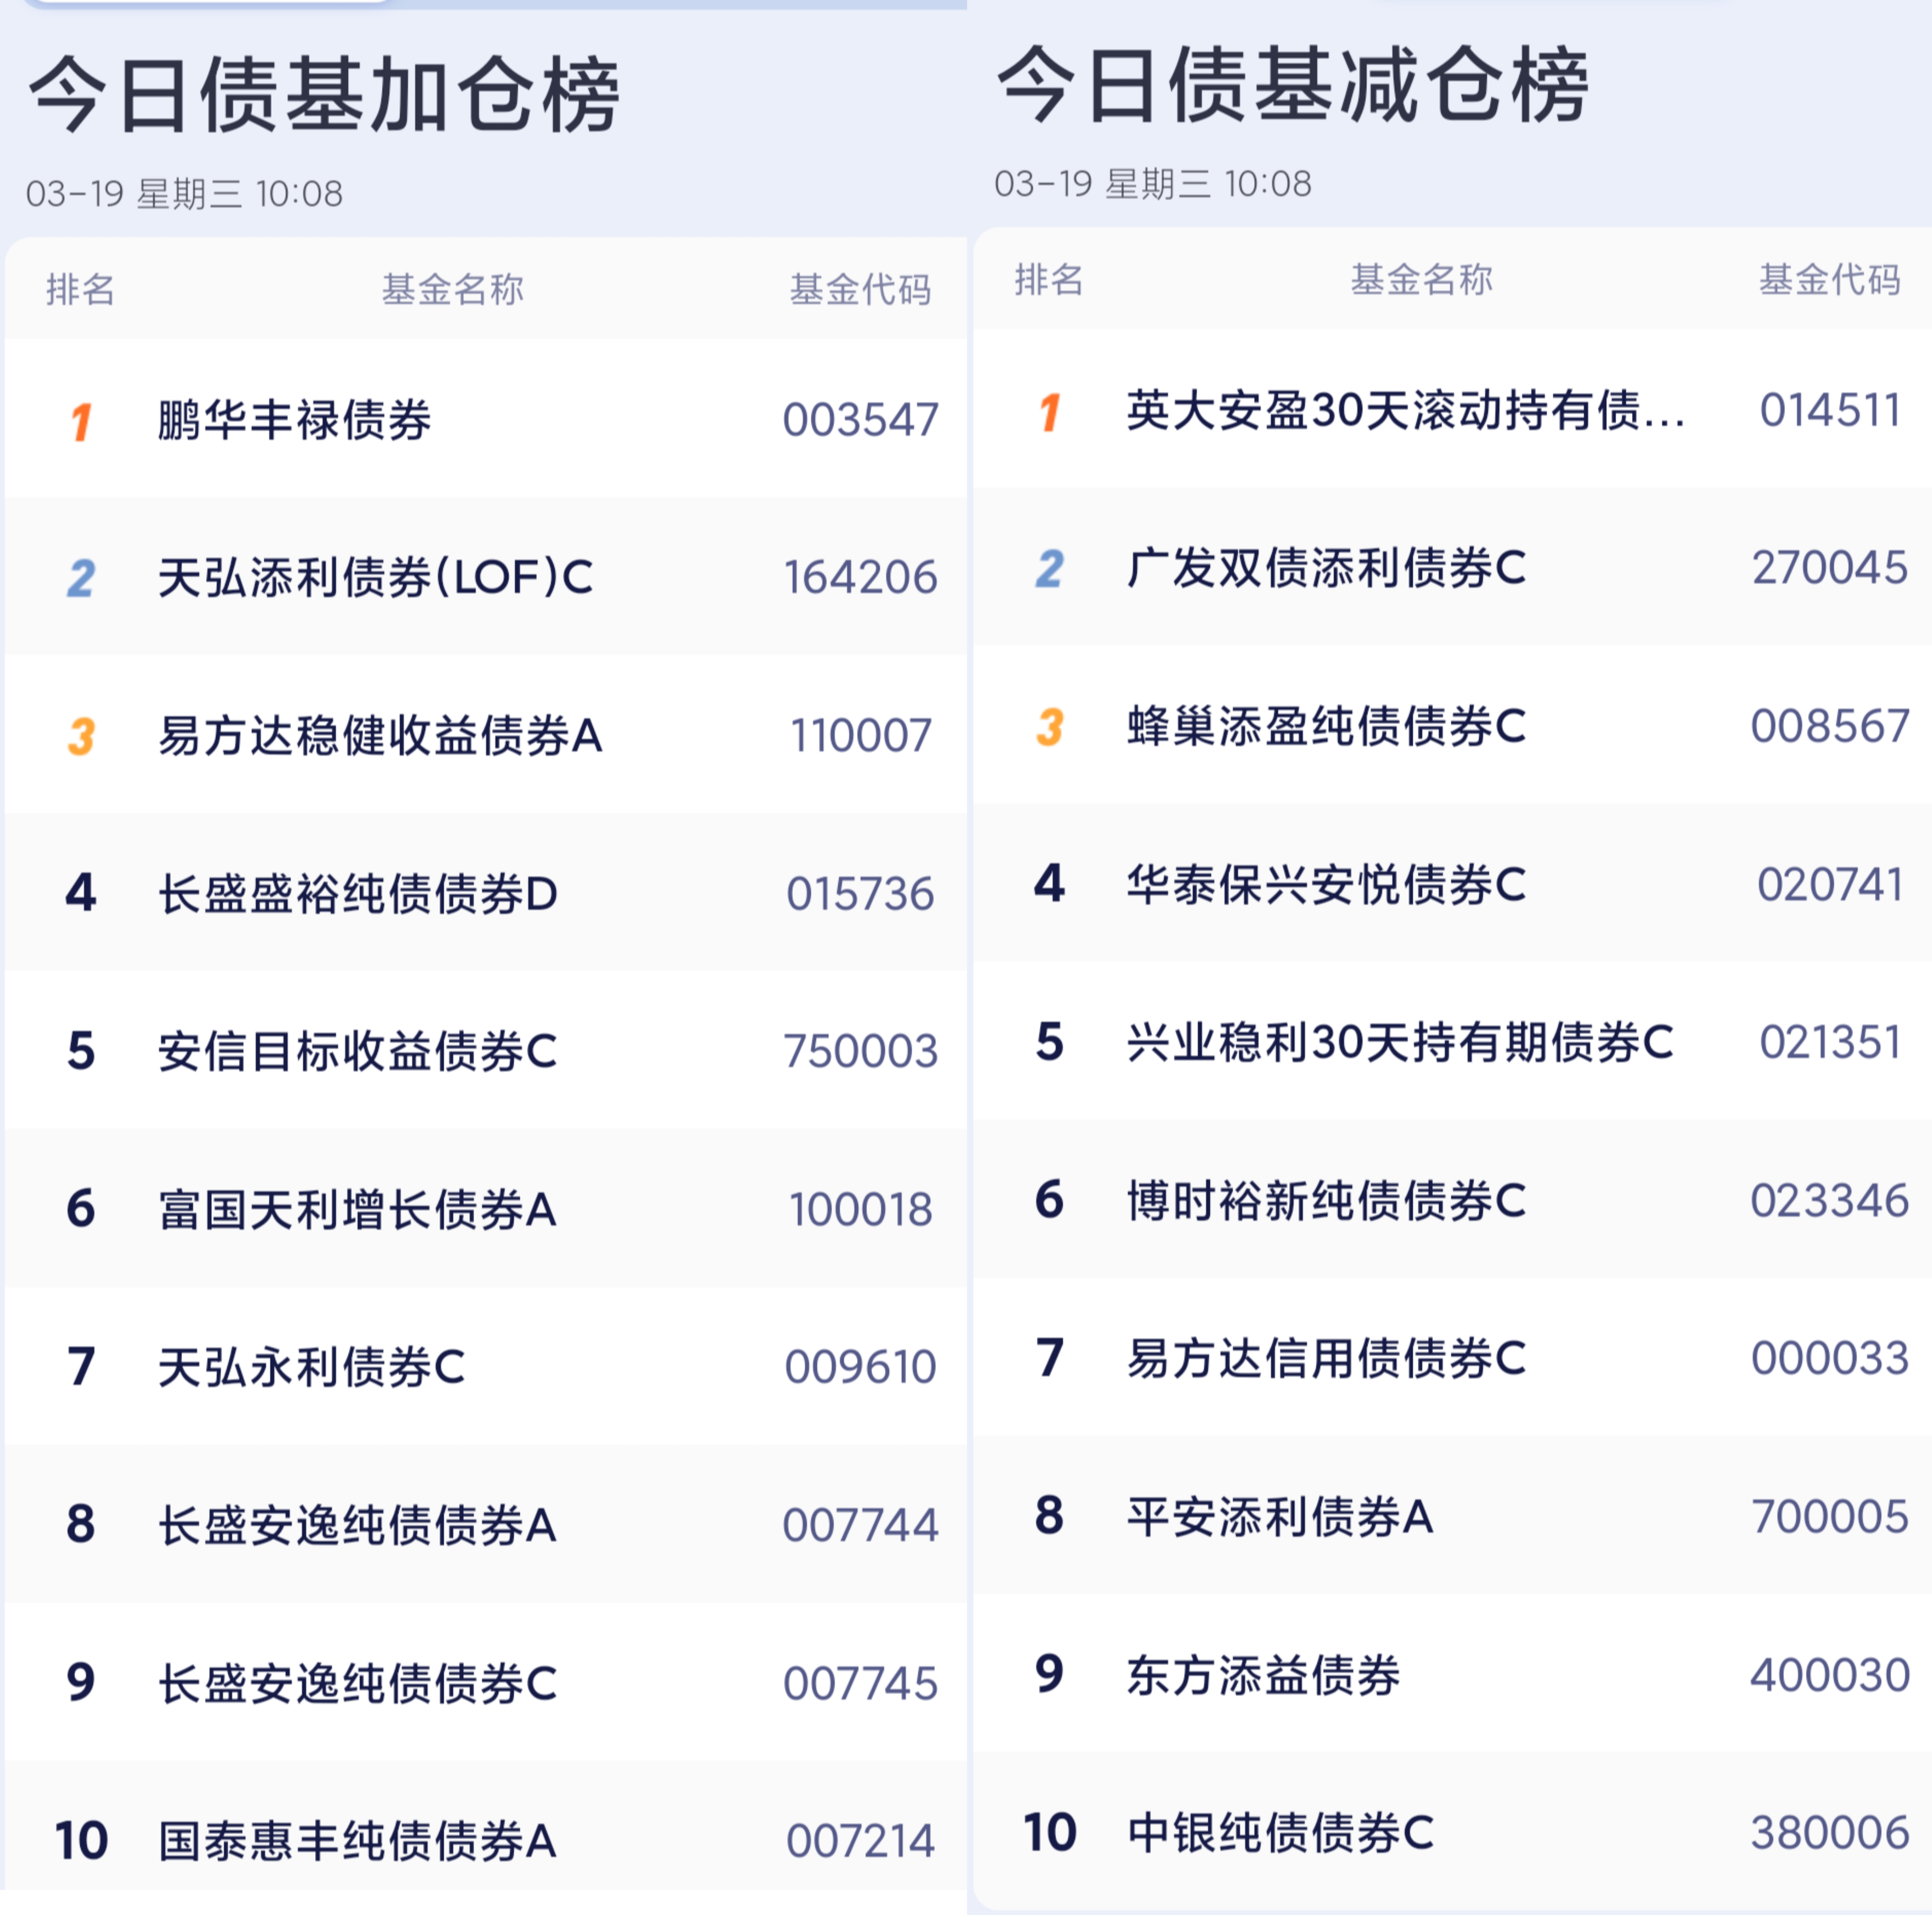Click the rank 3 badge in 减仓榜
Viewport: 1932px width, 1932px height.
[1049, 727]
